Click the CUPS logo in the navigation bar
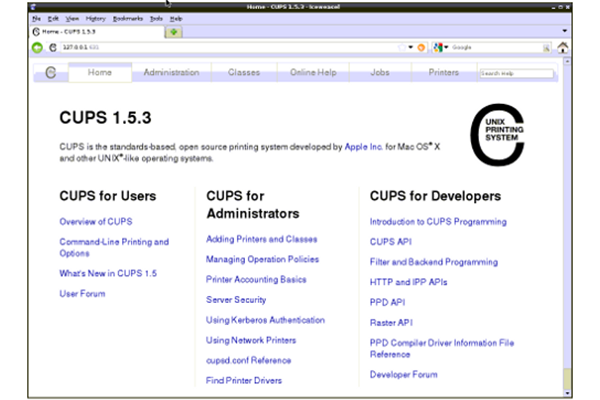The width and height of the screenshot is (600, 400). click(50, 73)
